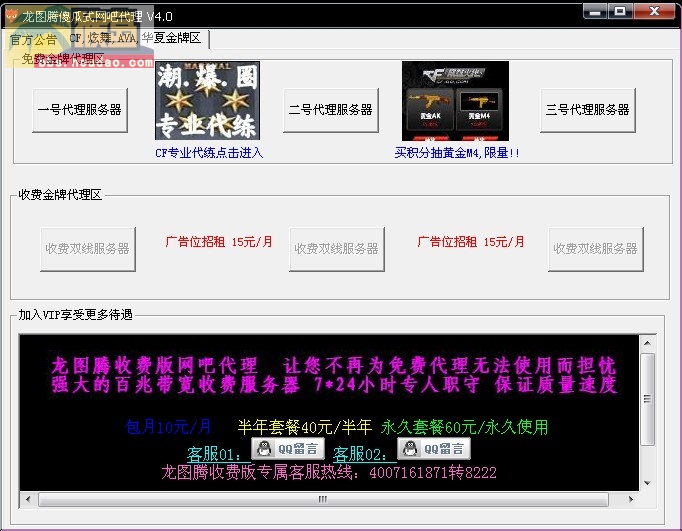Click the 永久套餐60元/永久使用 text
This screenshot has width=682, height=531.
[465, 427]
